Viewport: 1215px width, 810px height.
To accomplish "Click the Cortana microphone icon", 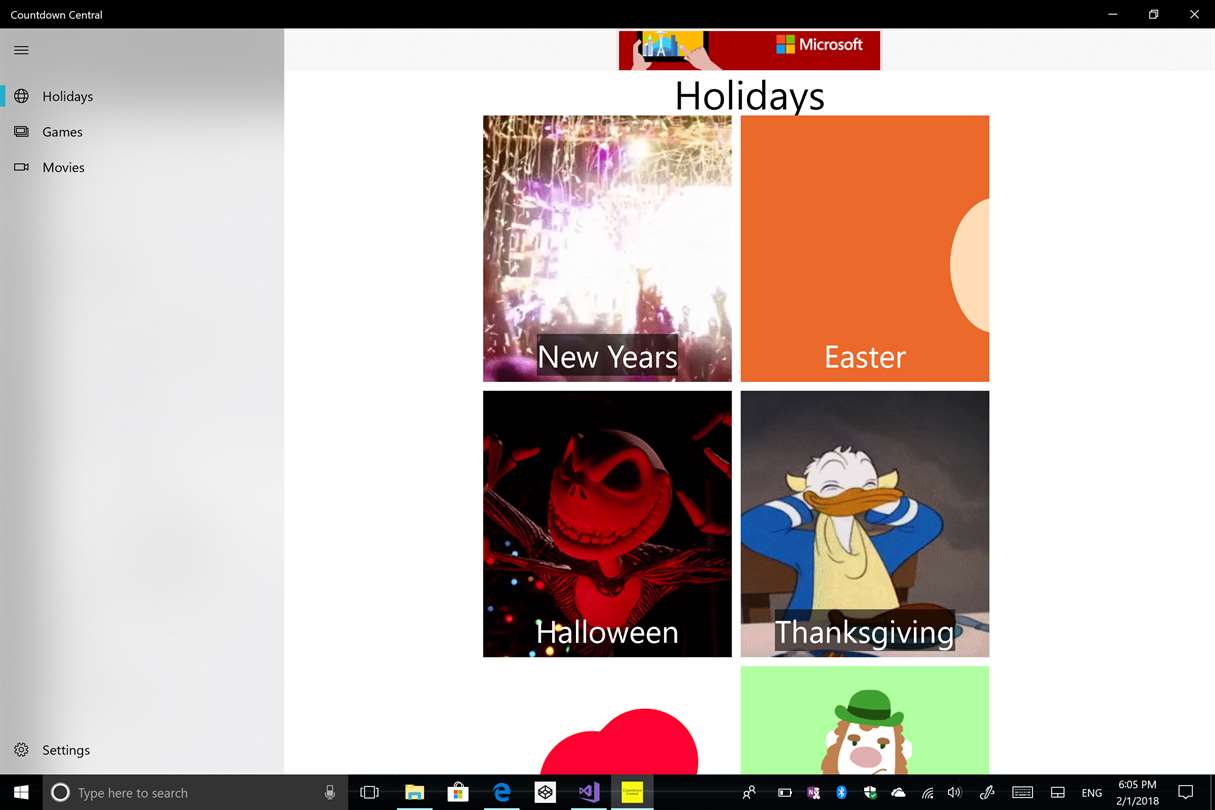I will (330, 792).
